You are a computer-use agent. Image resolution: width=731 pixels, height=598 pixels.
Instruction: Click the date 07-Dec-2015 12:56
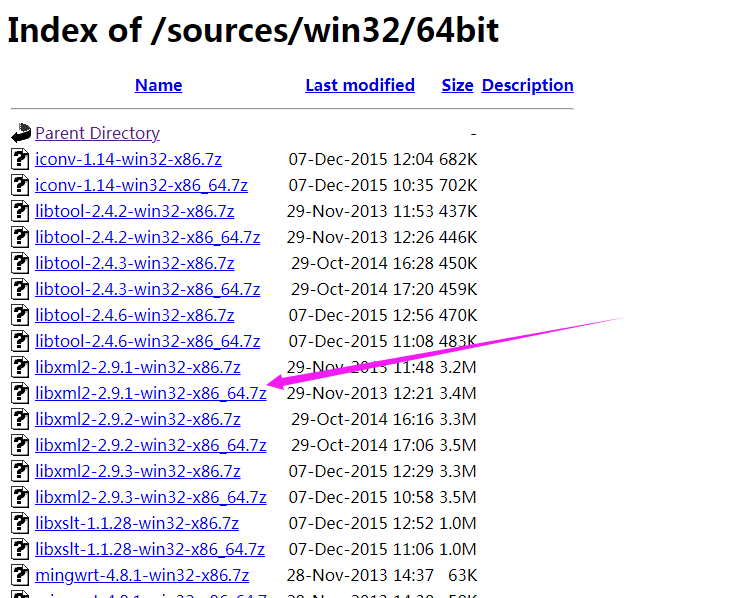click(361, 316)
